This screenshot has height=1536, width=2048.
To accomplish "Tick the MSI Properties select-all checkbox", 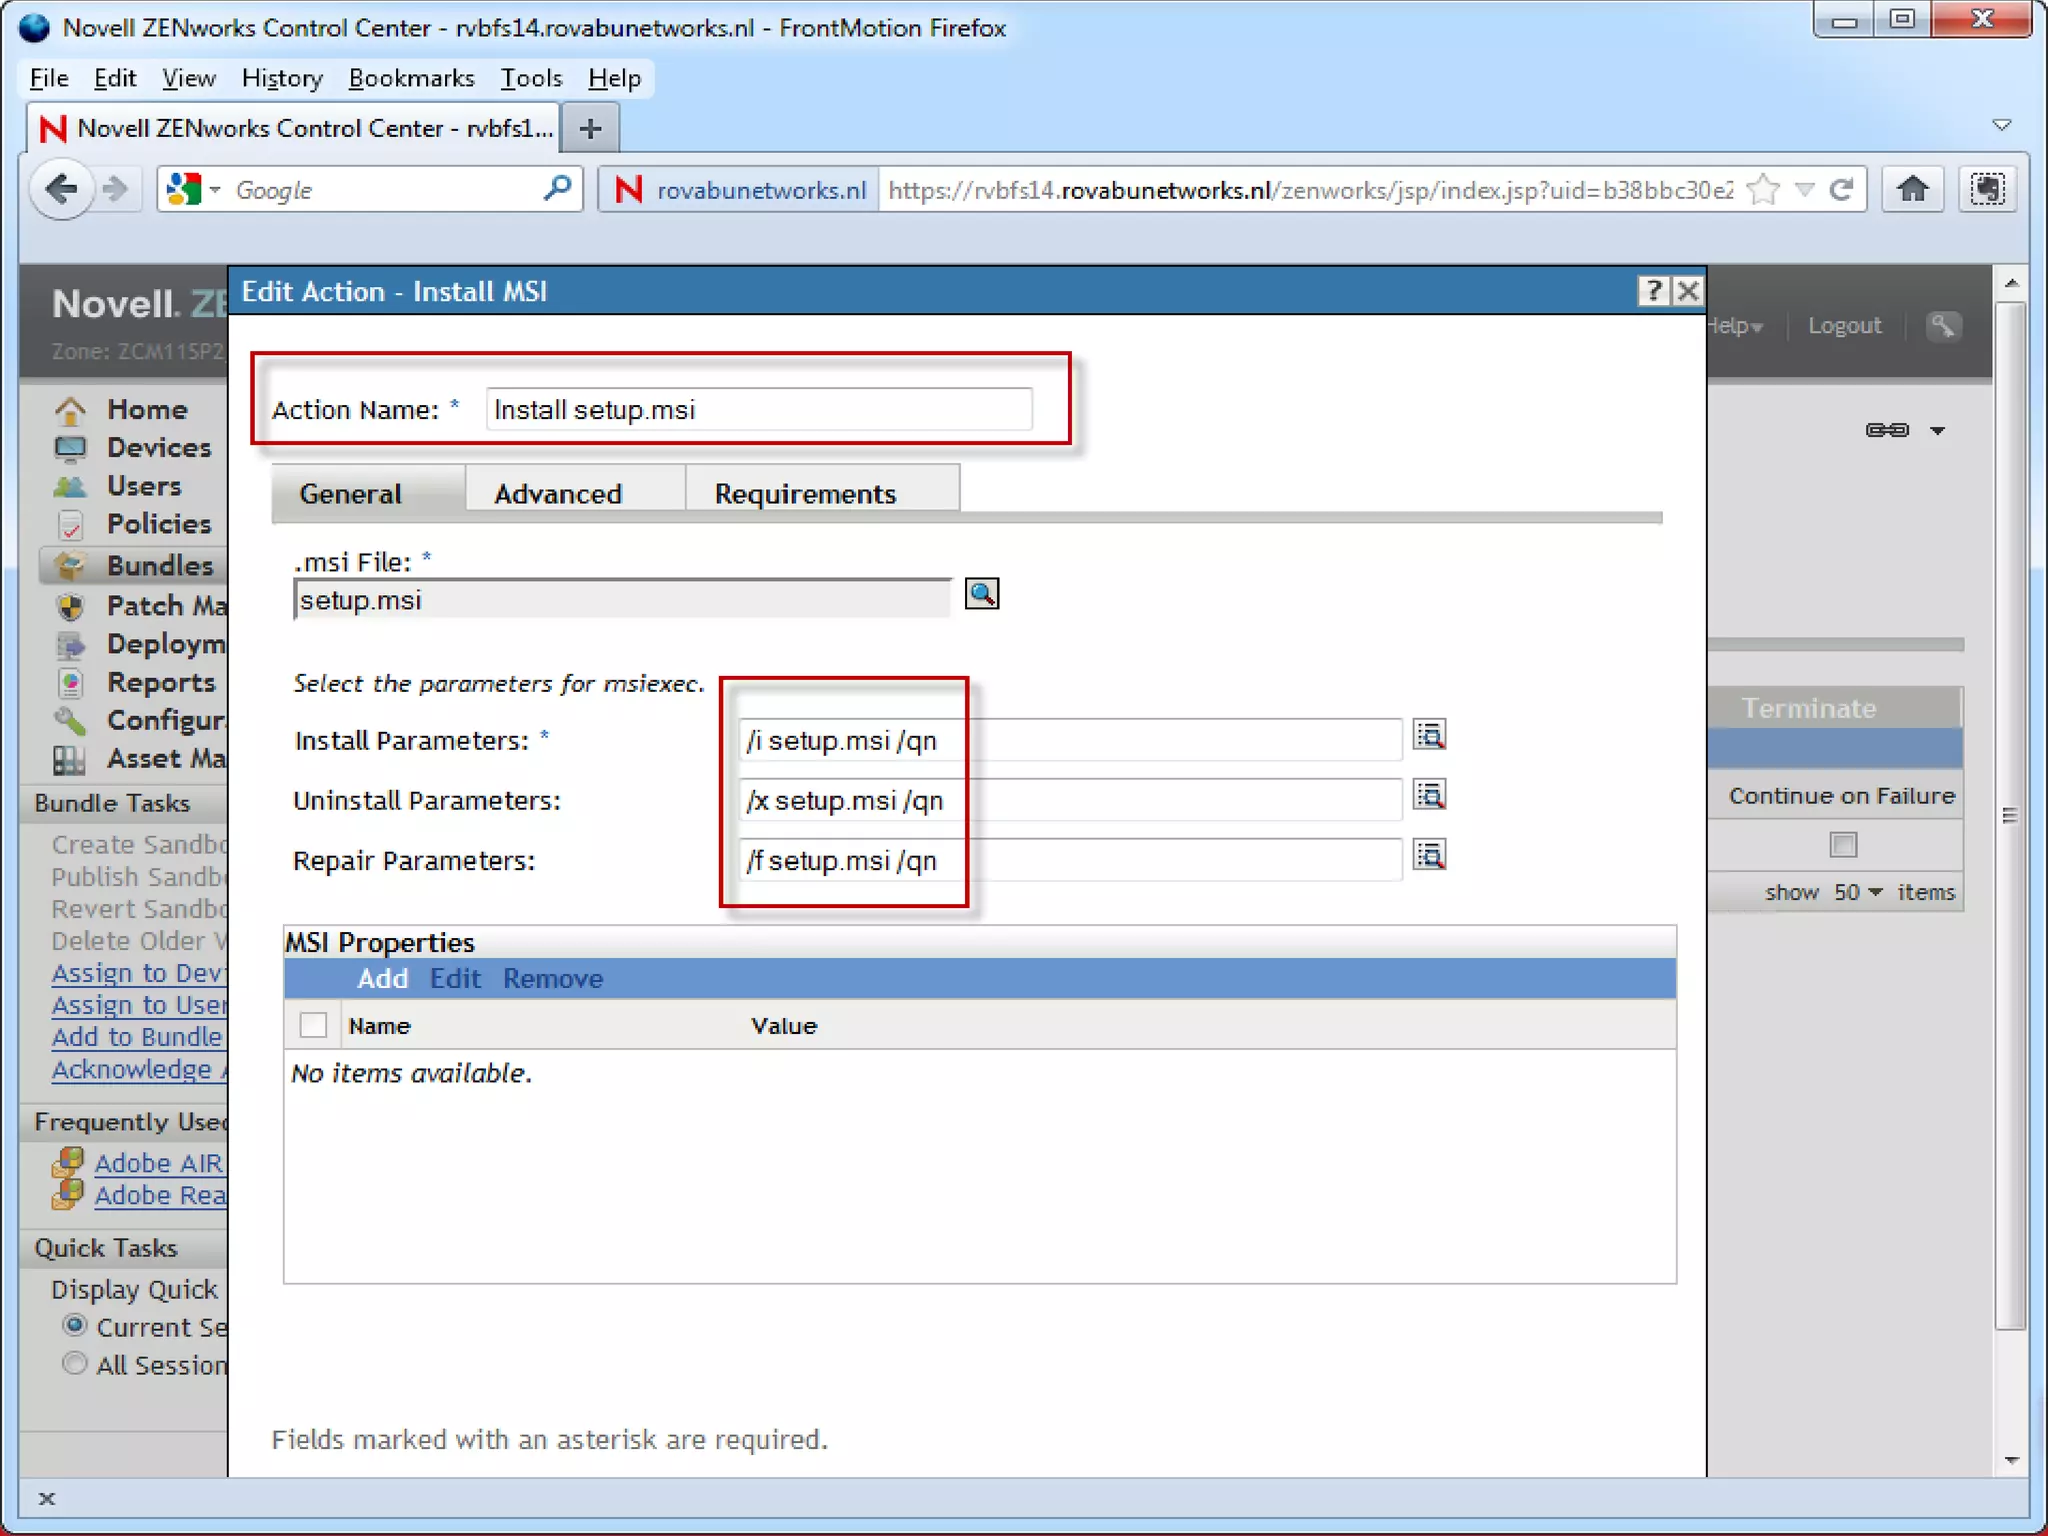I will coord(313,1025).
